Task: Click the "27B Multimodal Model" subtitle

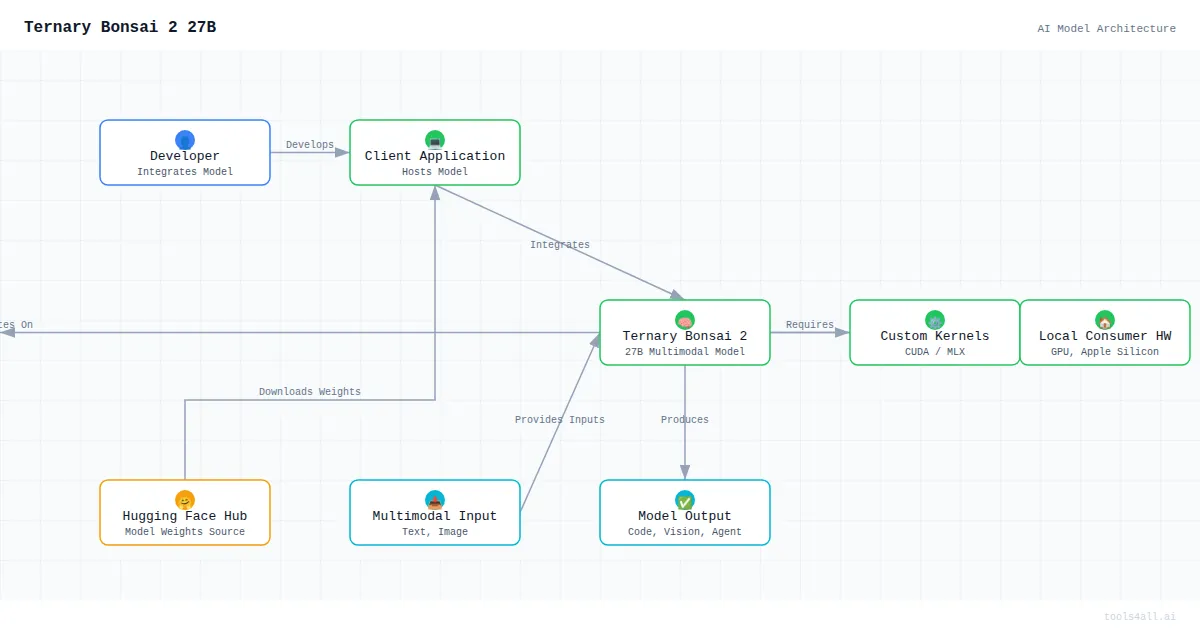Action: click(x=685, y=352)
